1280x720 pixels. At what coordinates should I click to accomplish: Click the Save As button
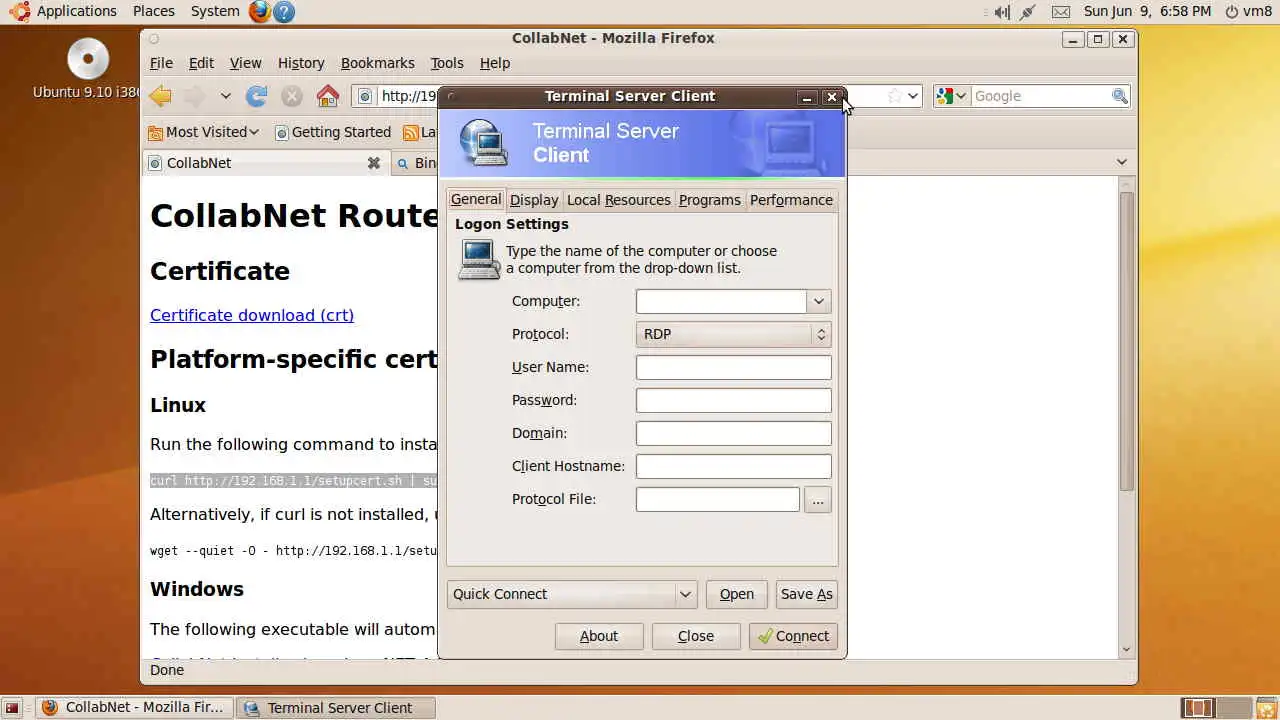(x=806, y=594)
